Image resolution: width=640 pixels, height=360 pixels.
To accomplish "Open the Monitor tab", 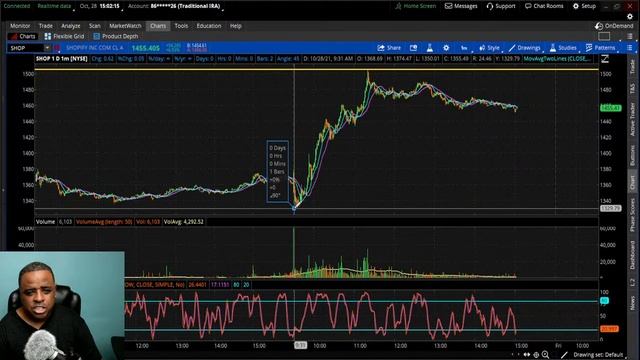I will click(20, 26).
